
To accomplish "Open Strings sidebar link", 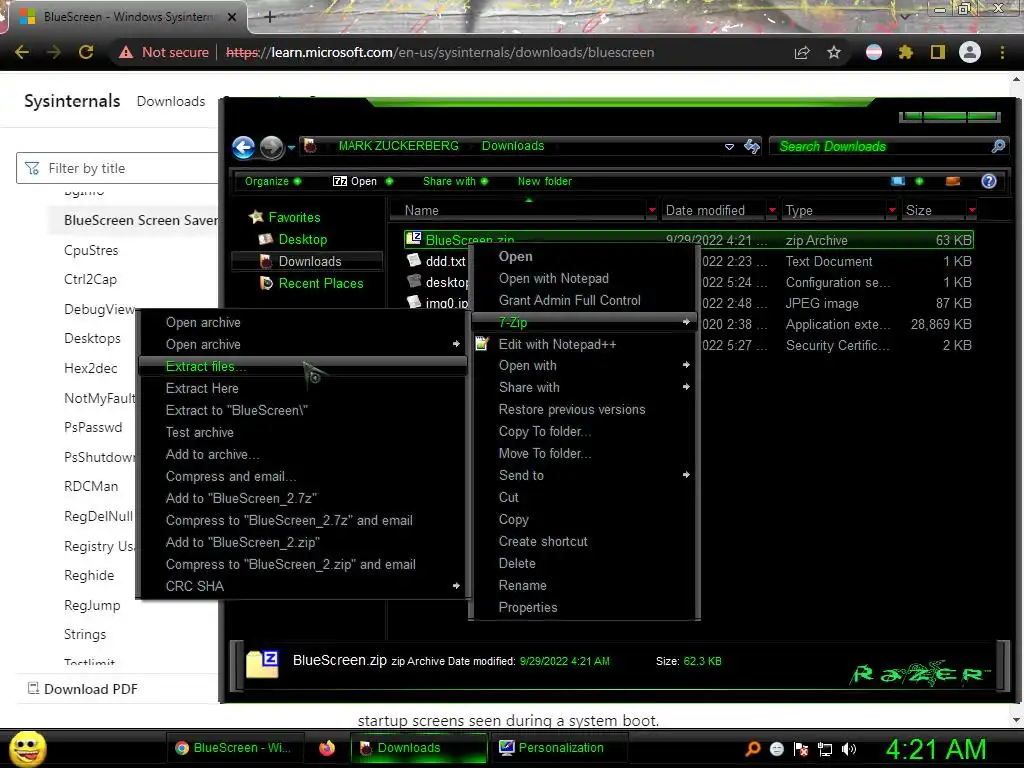I will [x=85, y=634].
